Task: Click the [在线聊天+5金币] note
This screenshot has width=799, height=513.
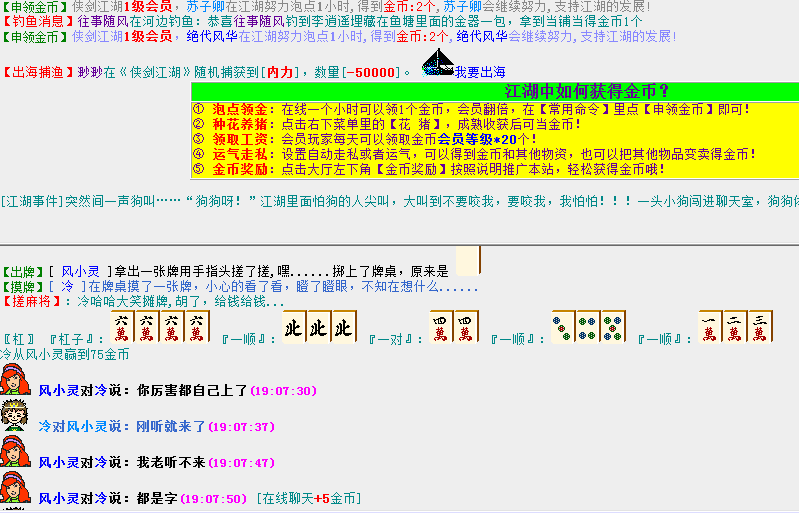Action: tap(309, 498)
